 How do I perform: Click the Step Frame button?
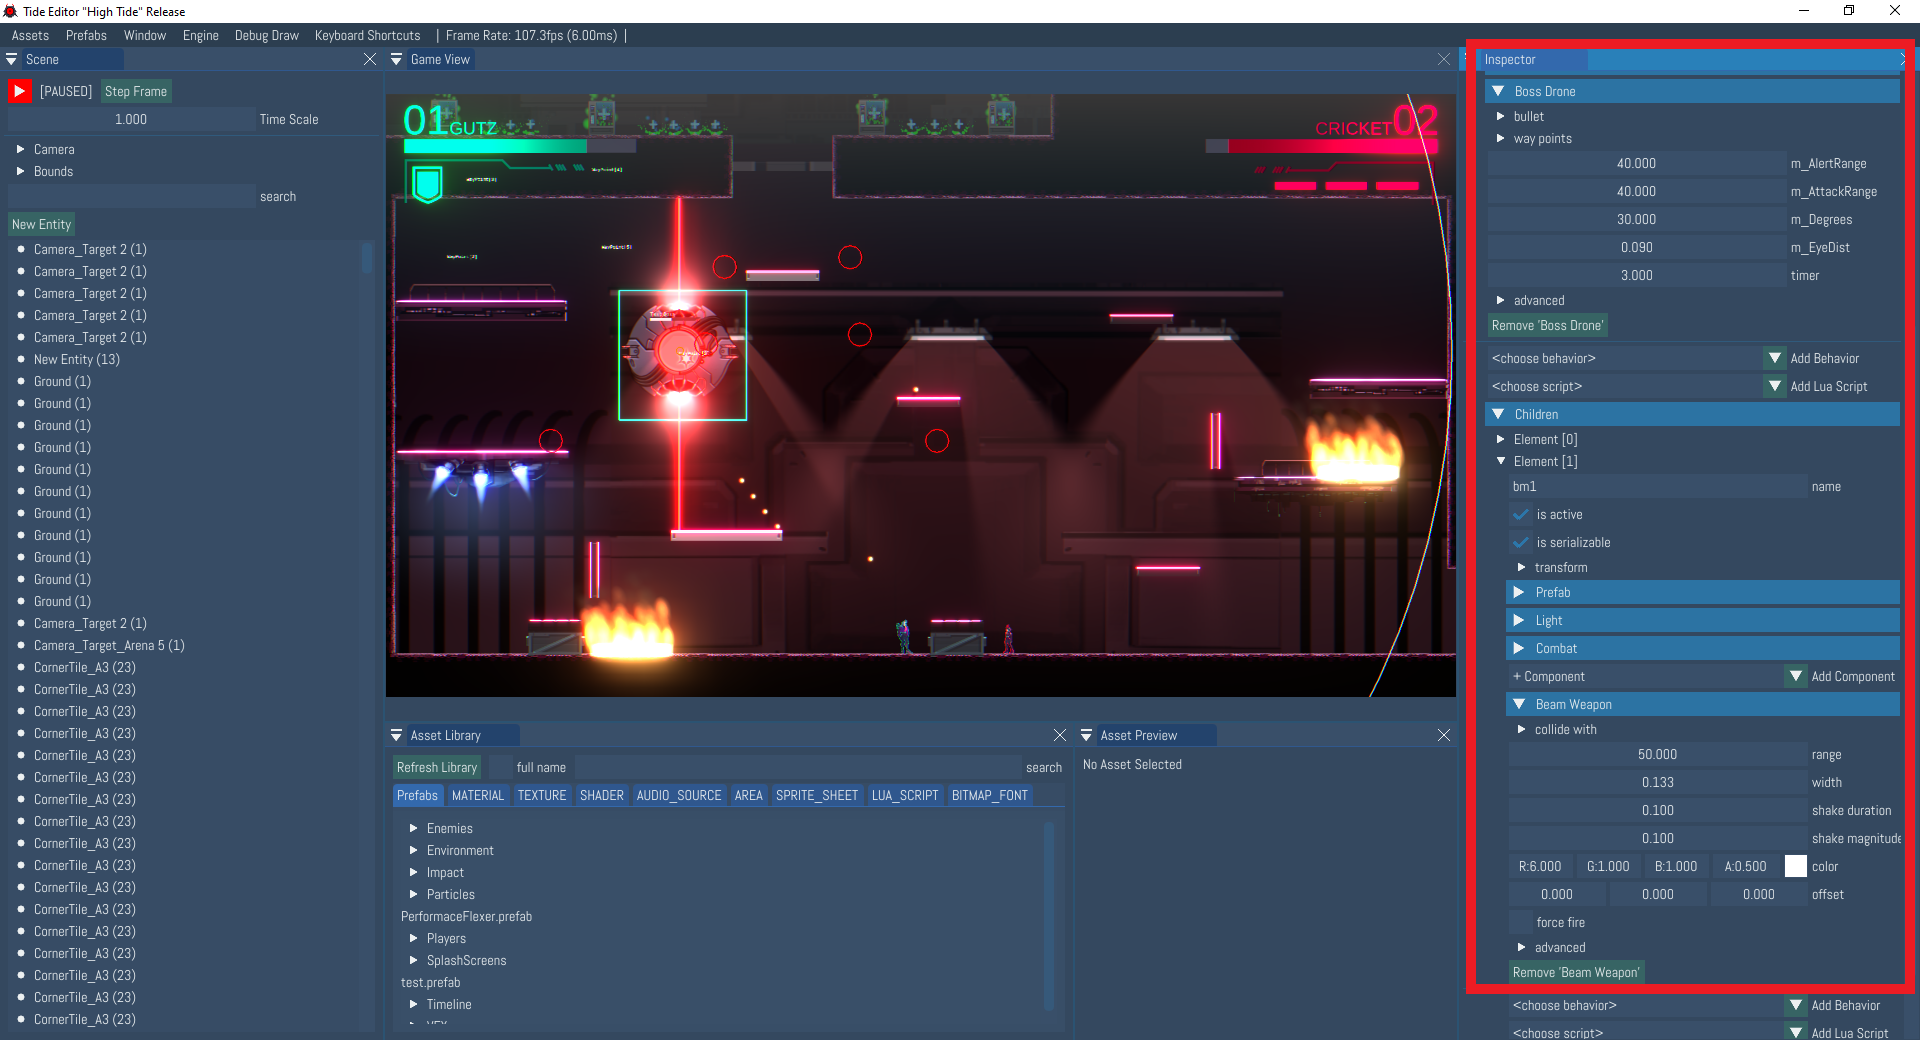(136, 92)
